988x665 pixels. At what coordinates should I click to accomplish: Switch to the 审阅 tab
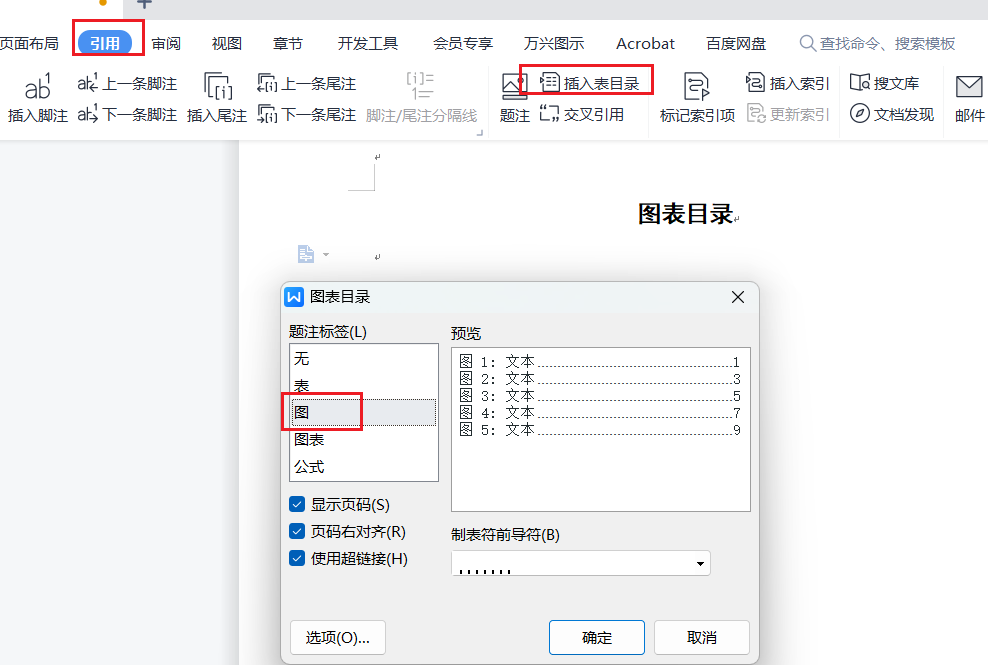pos(166,44)
